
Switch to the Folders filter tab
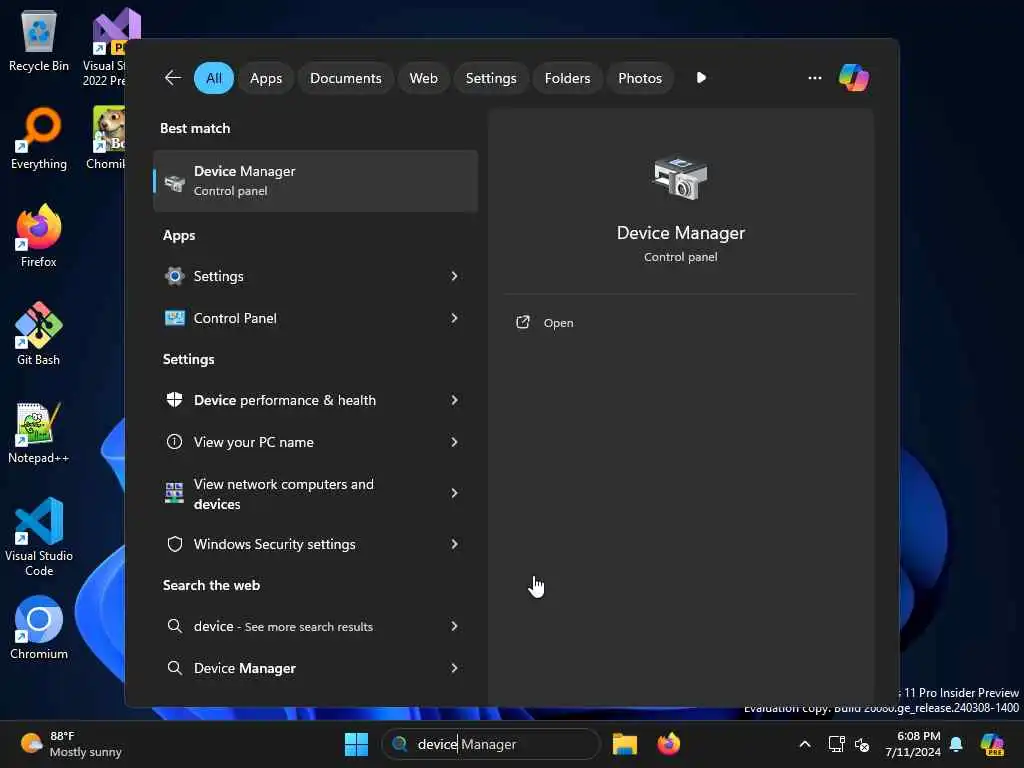click(x=567, y=78)
